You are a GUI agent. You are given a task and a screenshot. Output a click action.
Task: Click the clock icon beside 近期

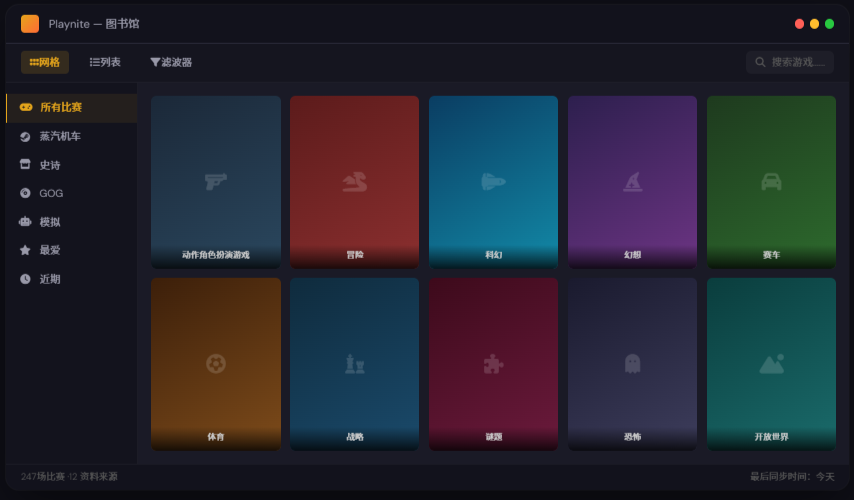[x=25, y=279]
